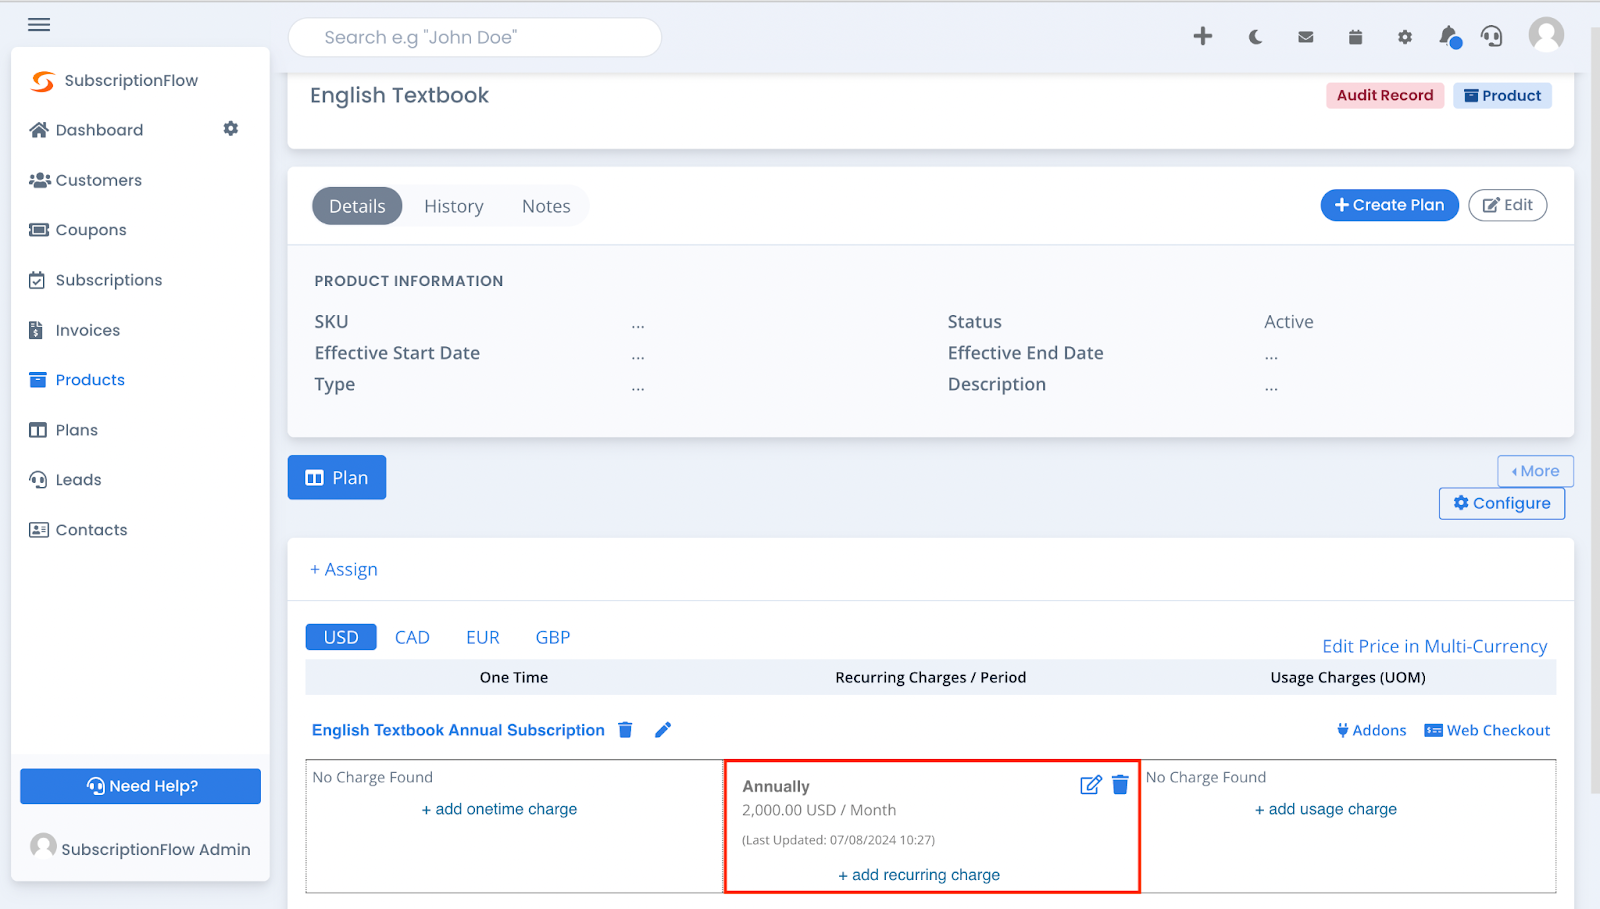This screenshot has width=1600, height=909.
Task: Open Customers in the sidebar
Action: [86, 180]
